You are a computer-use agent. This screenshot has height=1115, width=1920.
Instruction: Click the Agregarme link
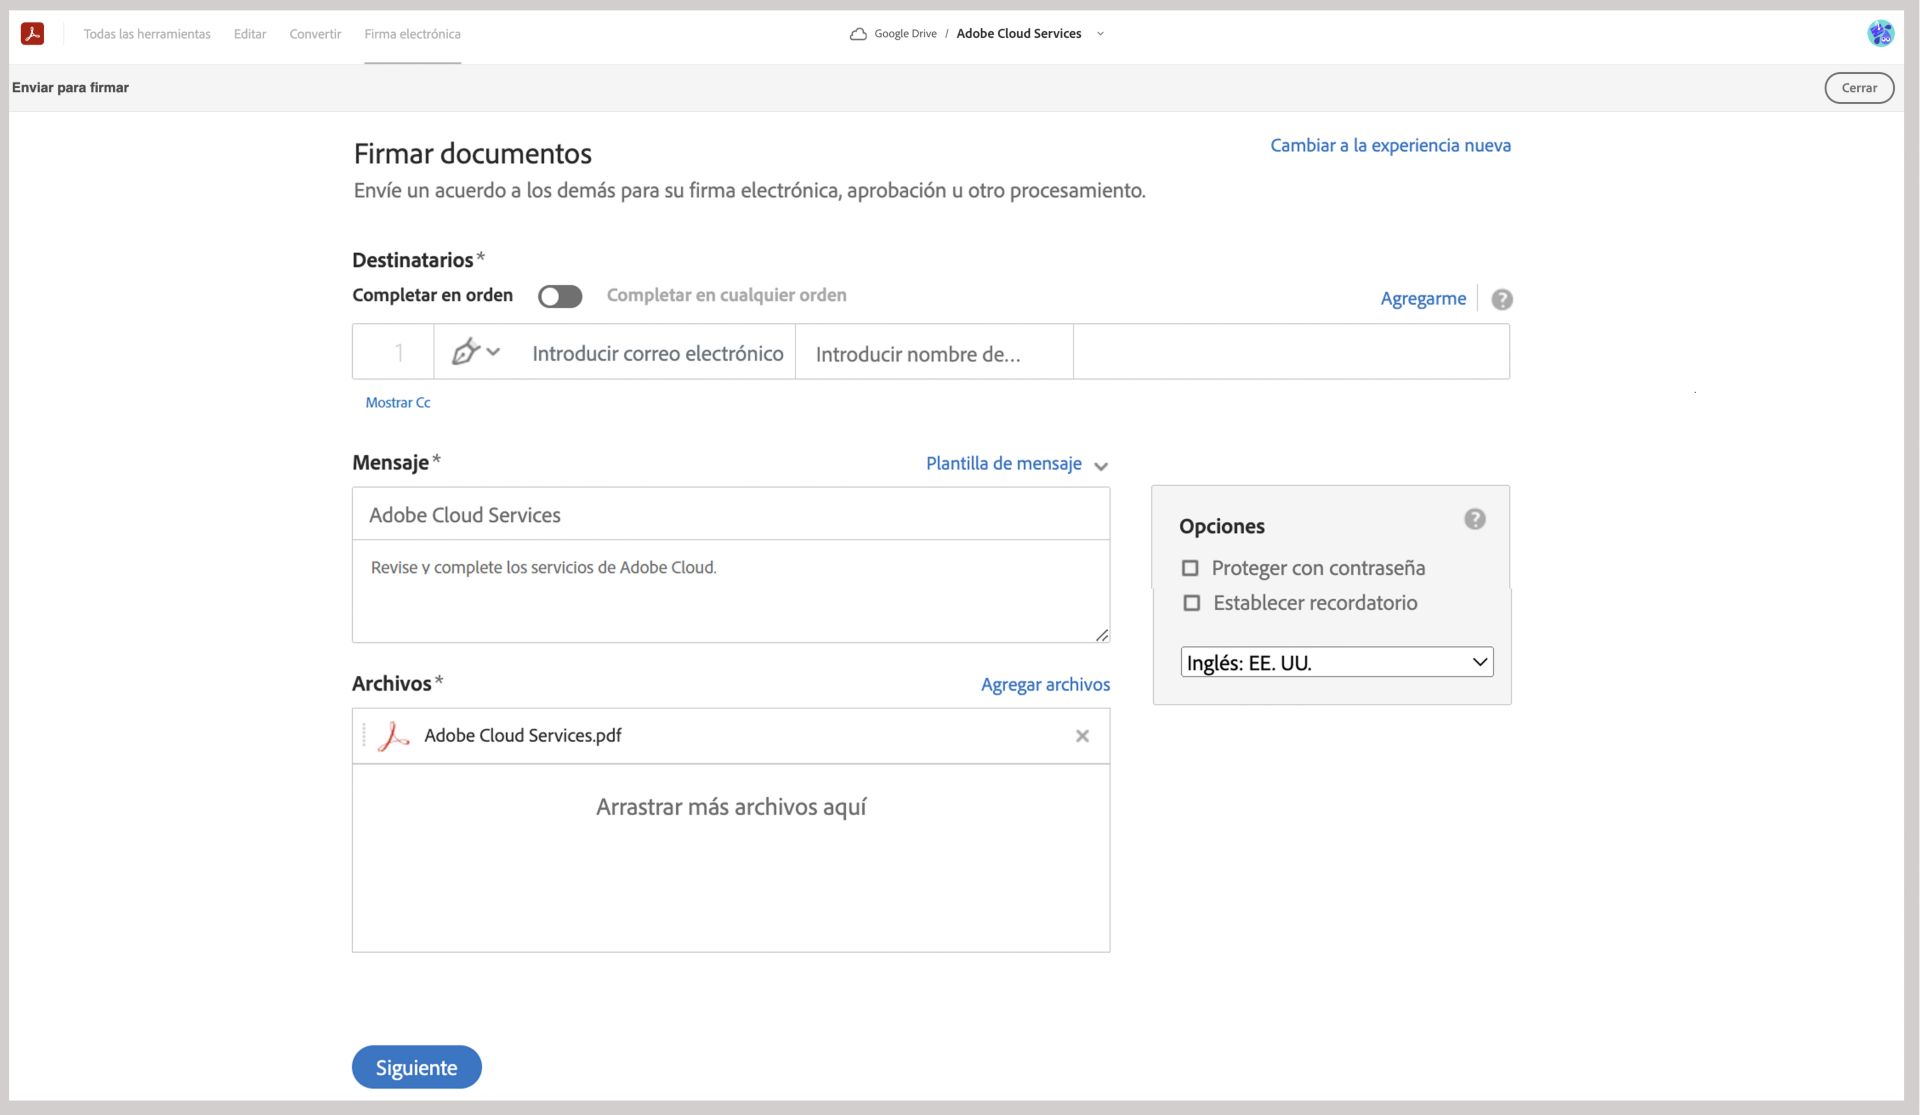(1423, 299)
